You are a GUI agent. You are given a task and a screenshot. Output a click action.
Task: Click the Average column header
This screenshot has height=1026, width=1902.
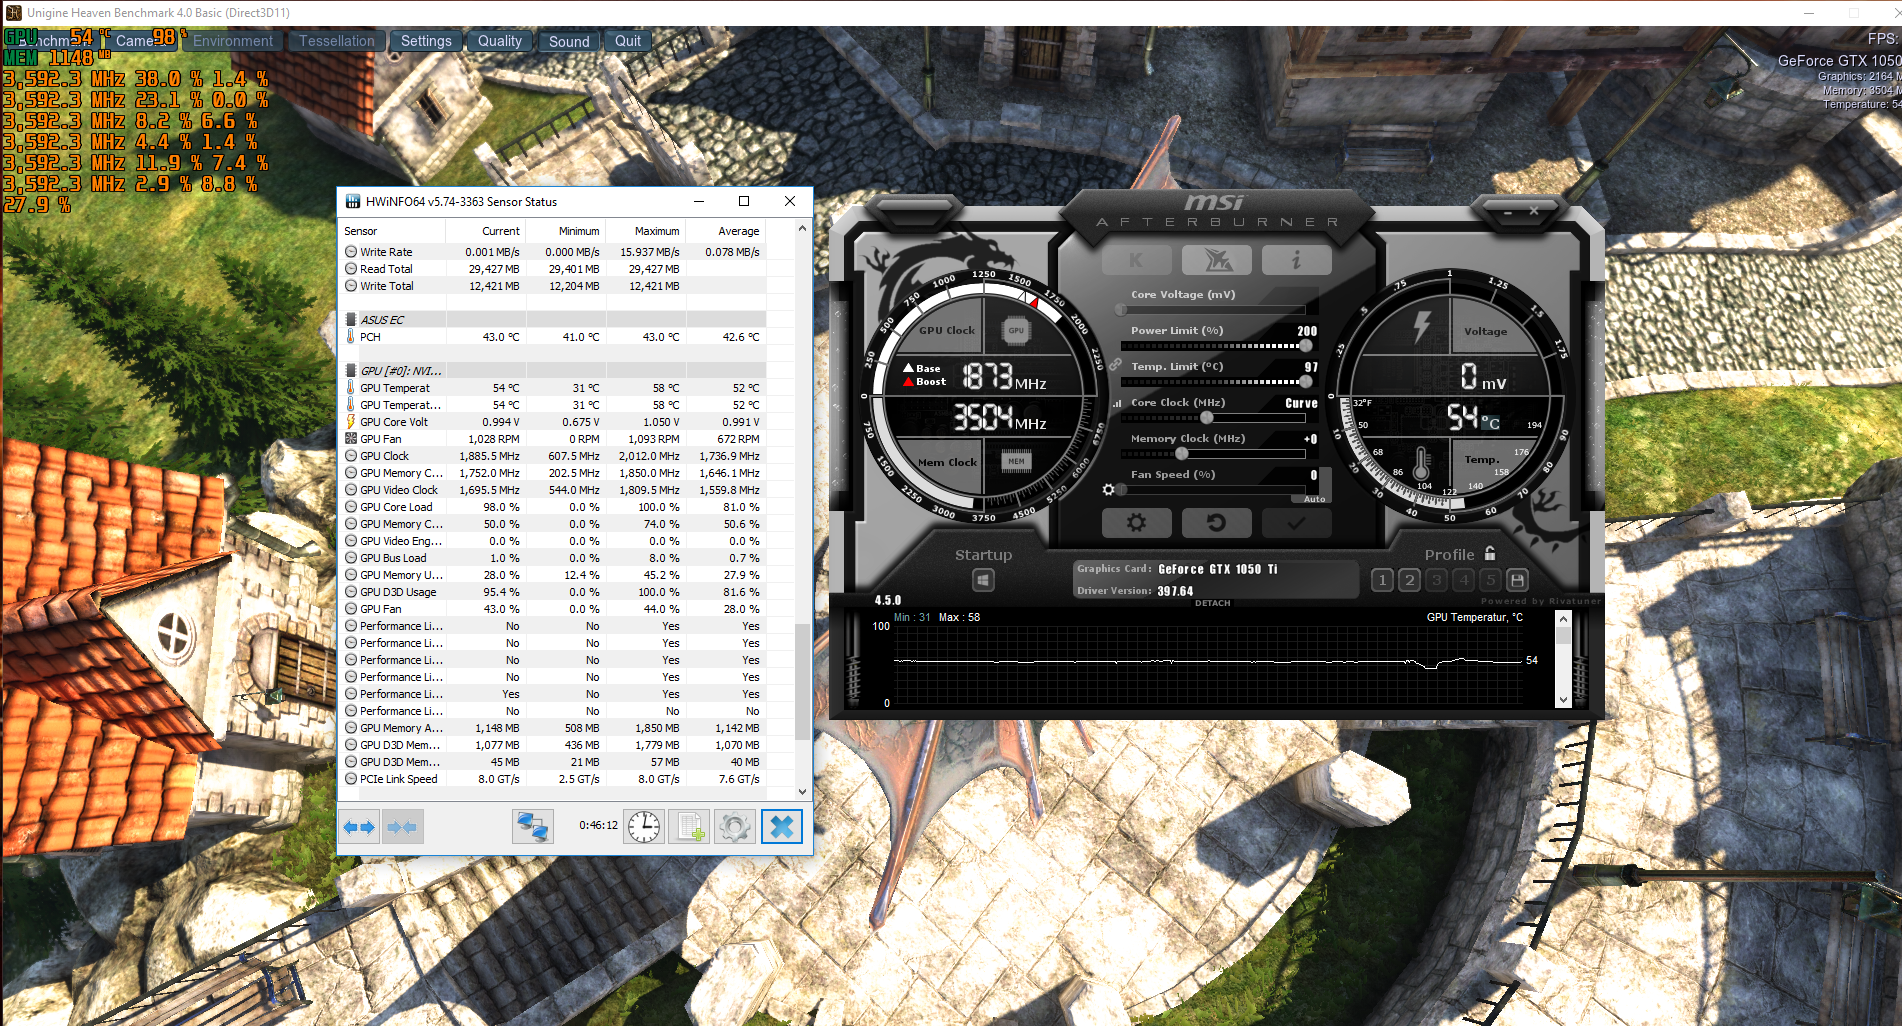pos(727,231)
